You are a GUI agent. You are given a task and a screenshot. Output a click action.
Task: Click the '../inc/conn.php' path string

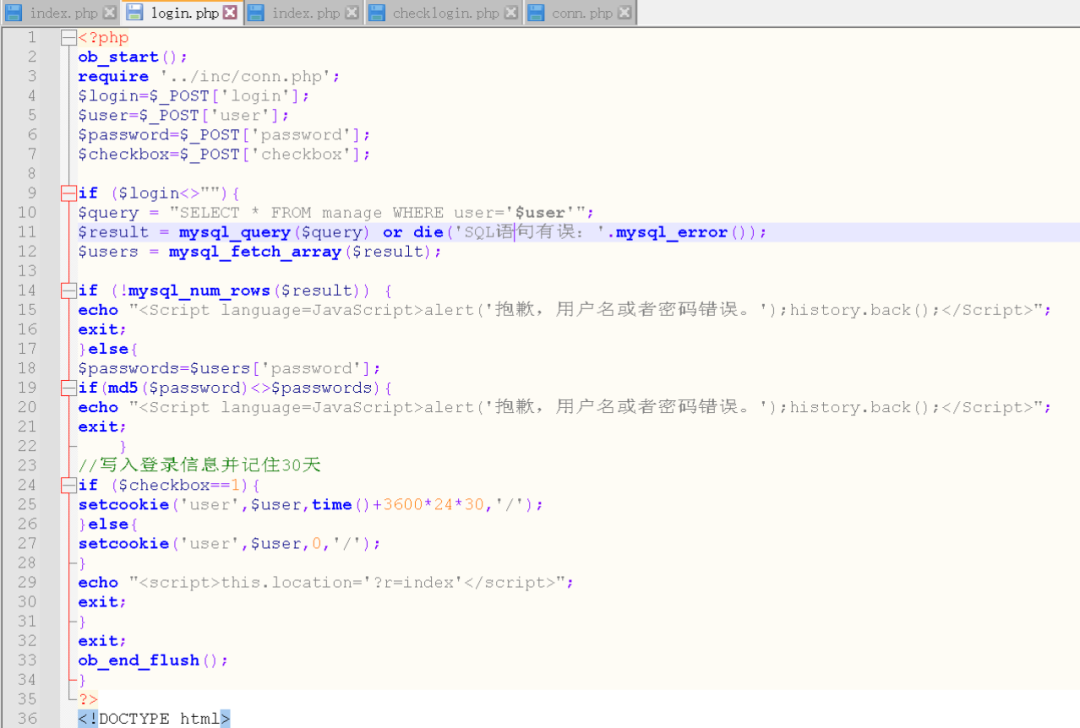point(247,76)
